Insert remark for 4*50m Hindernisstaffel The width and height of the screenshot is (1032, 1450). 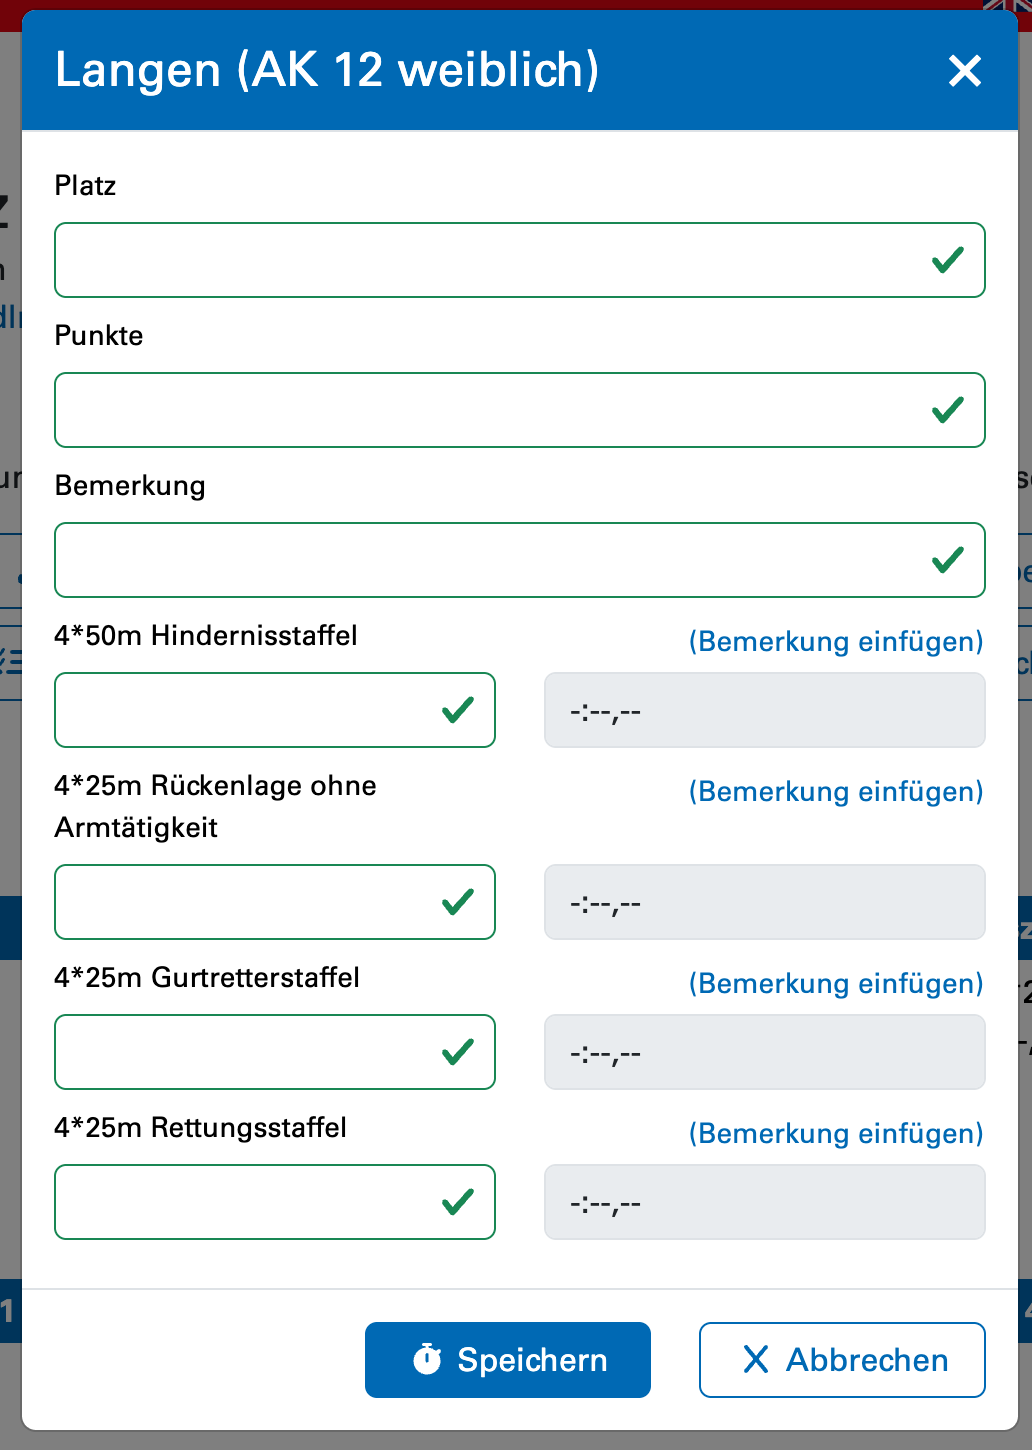click(x=836, y=642)
